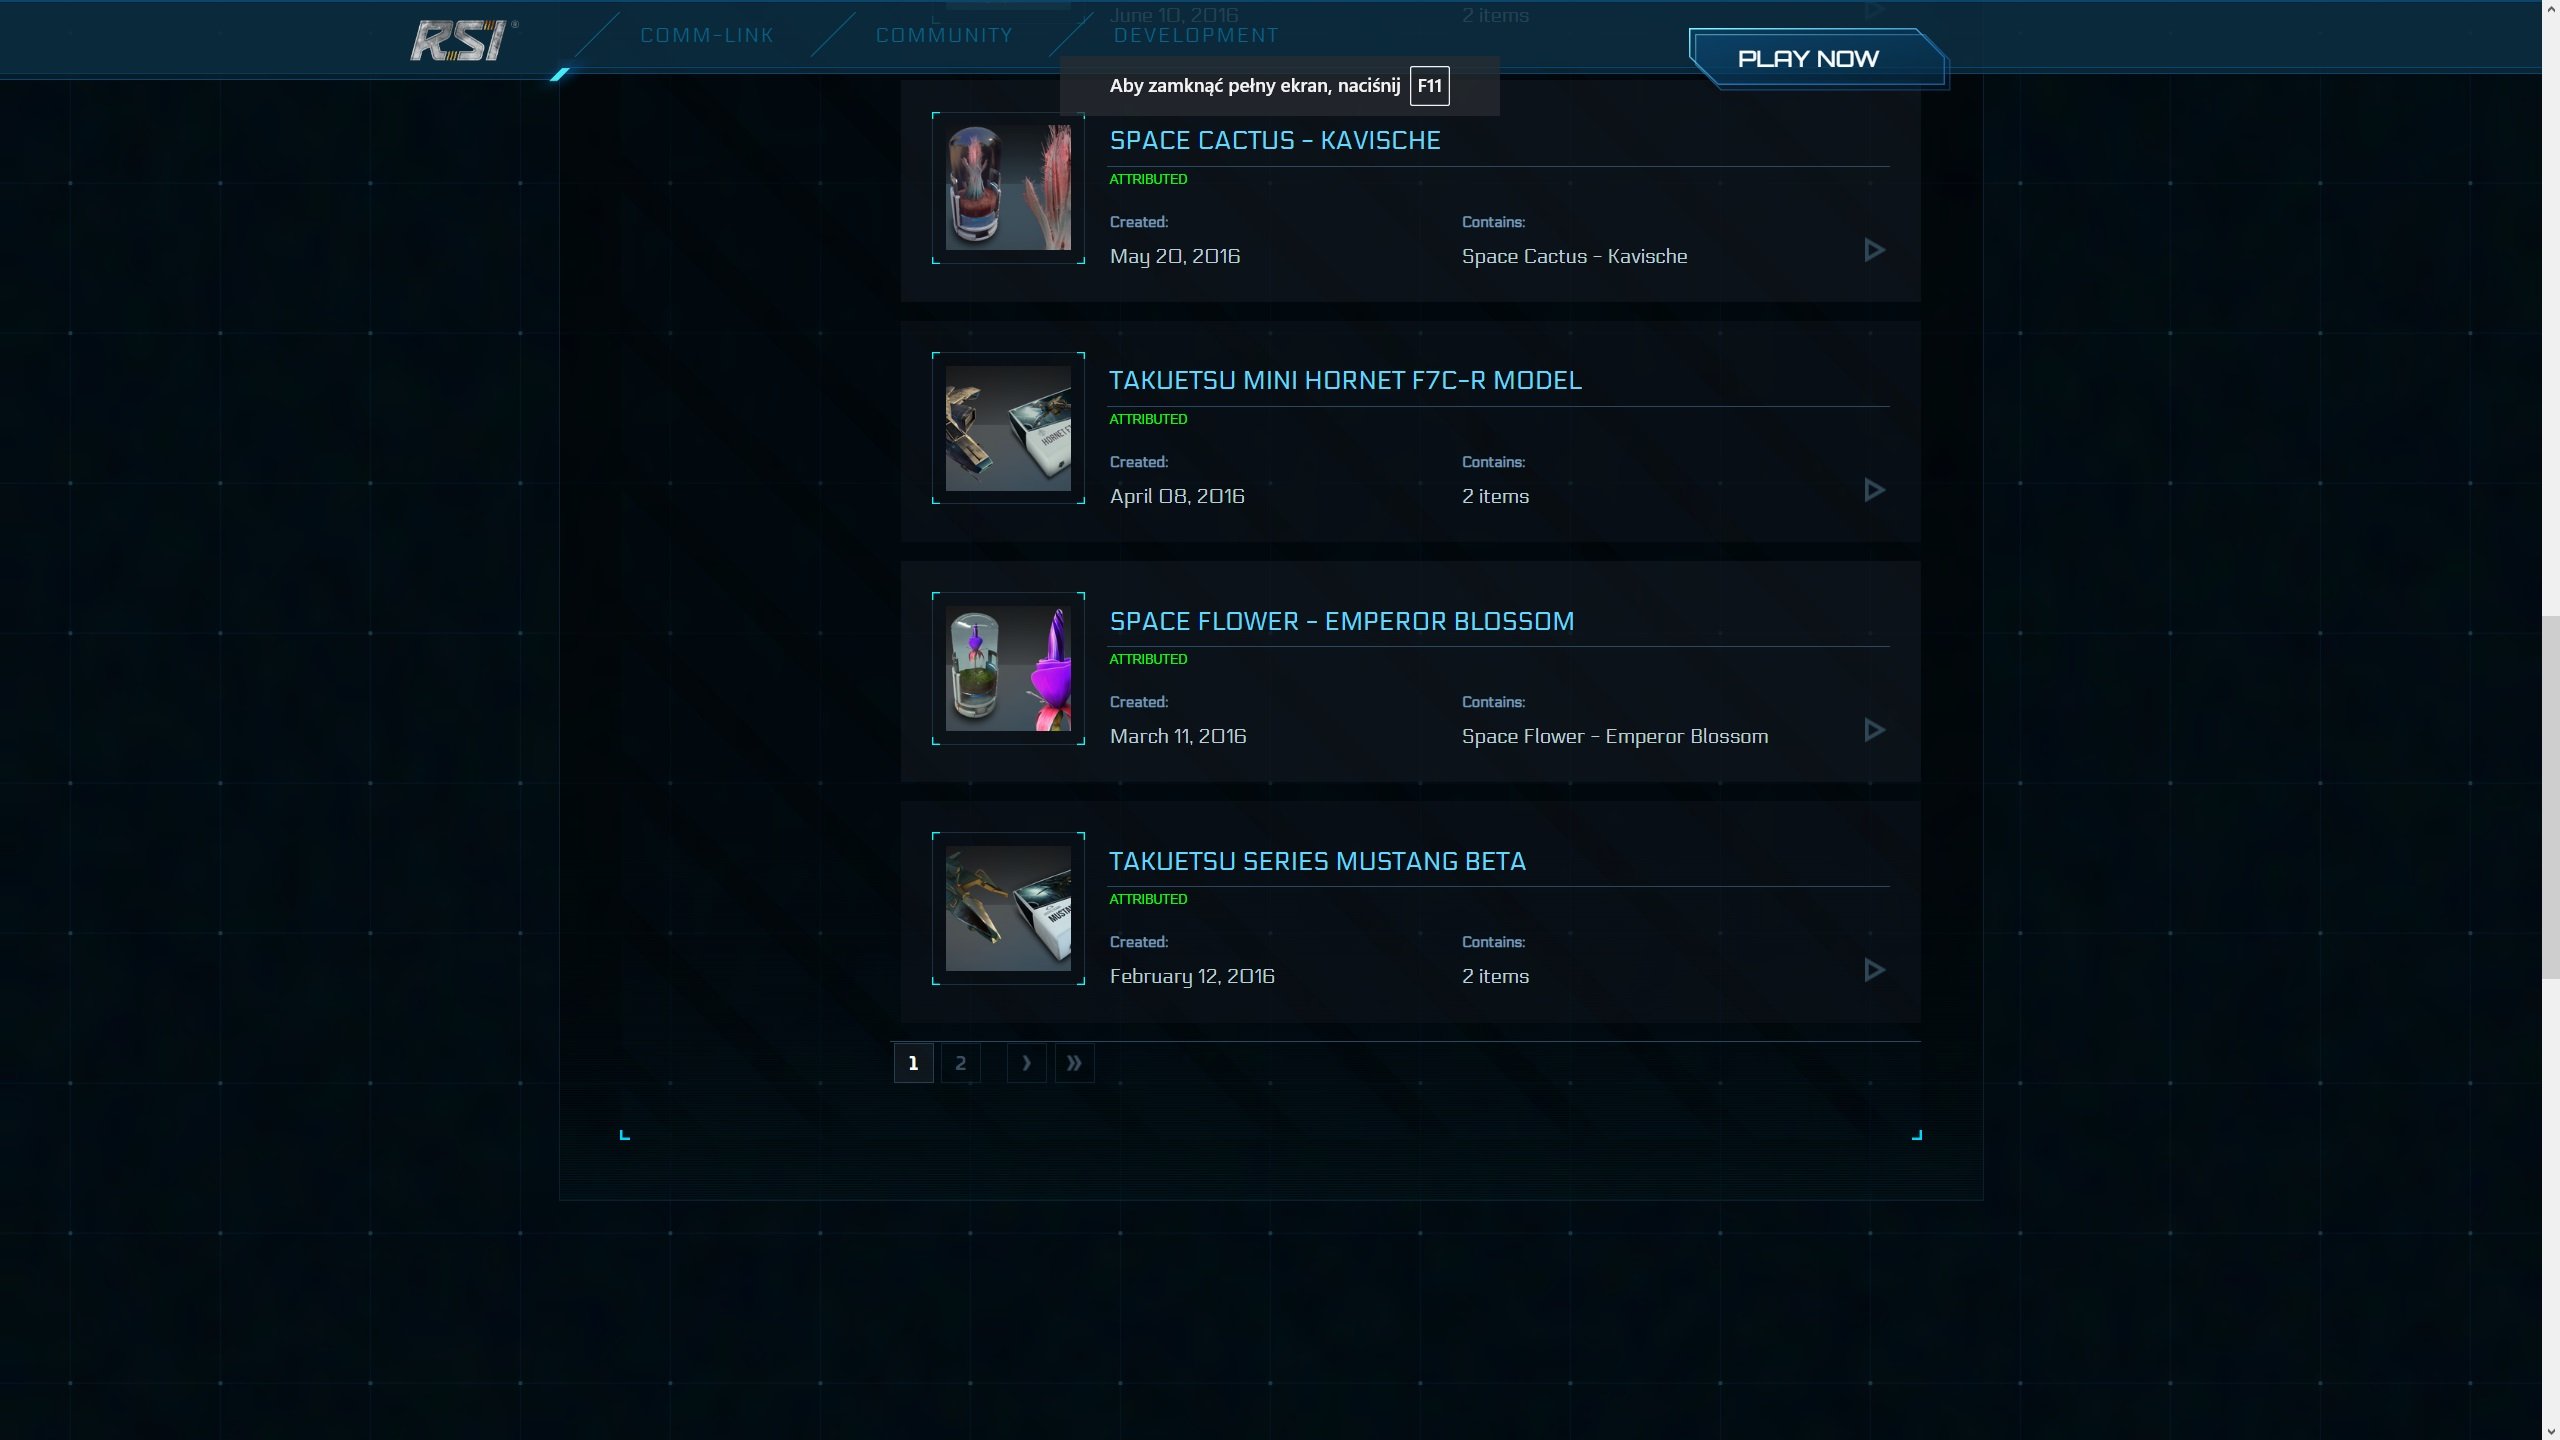This screenshot has height=1440, width=2560.
Task: Click the date April 08, 2016
Action: (1177, 496)
